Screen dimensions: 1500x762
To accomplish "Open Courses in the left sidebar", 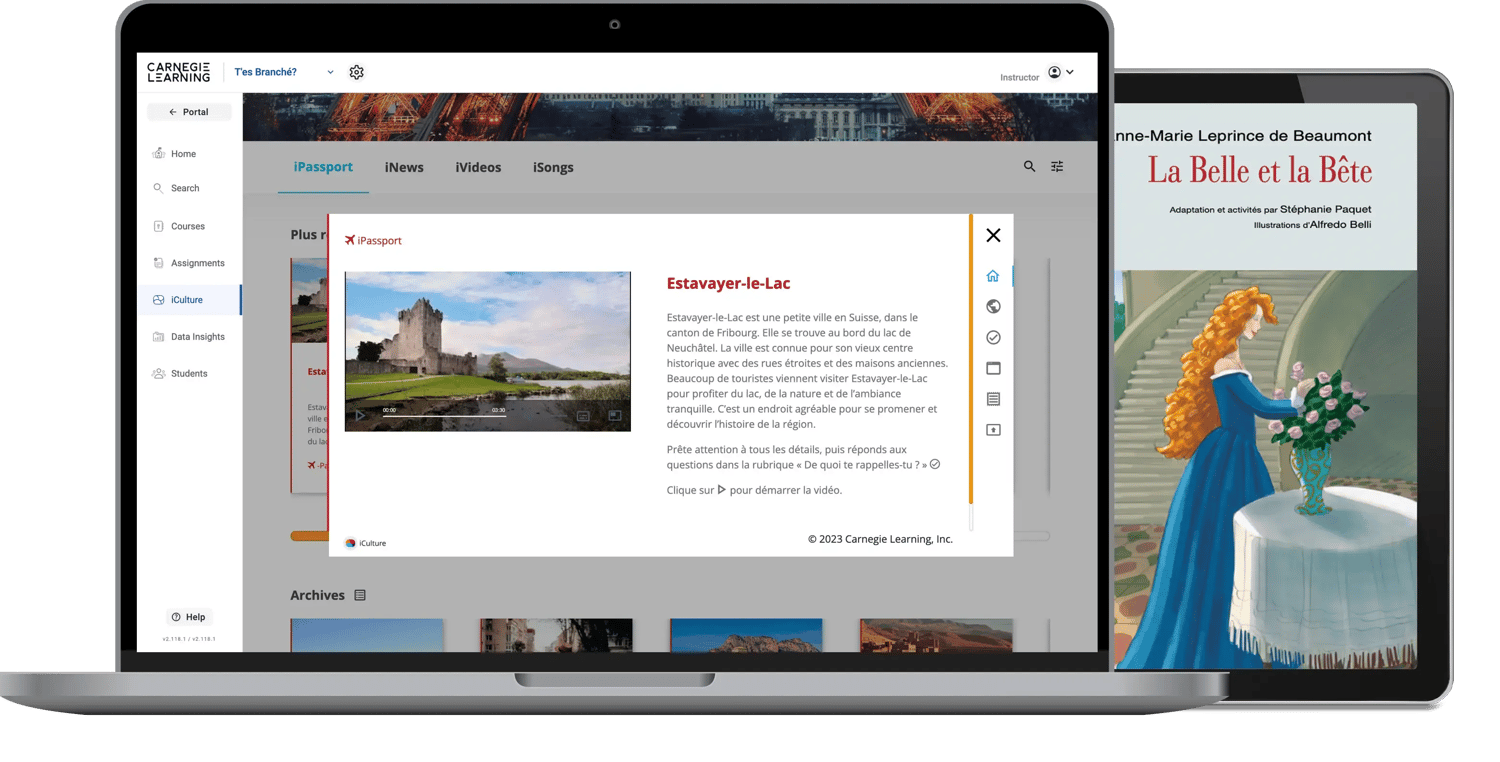I will [x=179, y=226].
